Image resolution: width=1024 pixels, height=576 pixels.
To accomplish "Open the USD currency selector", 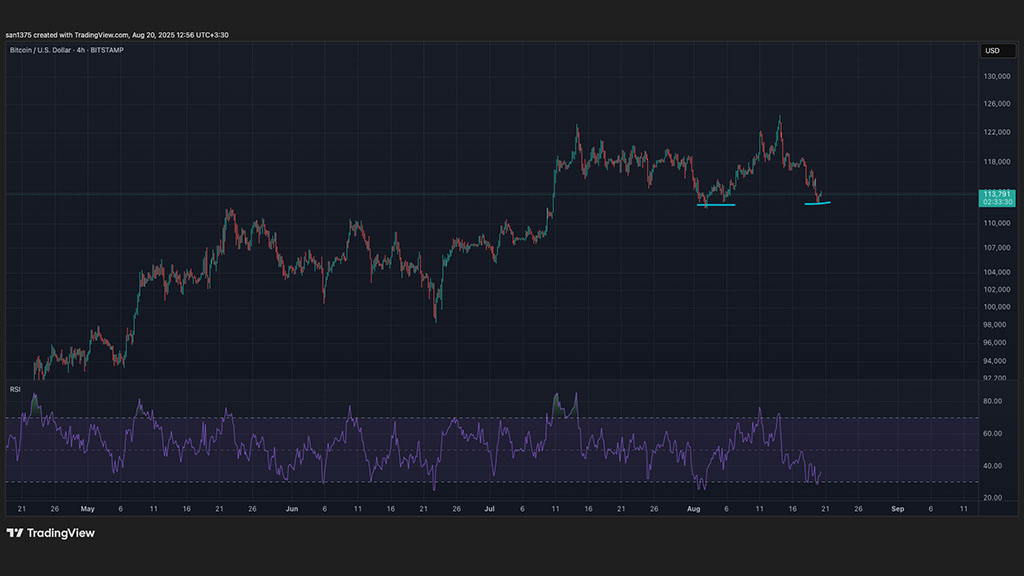I will pos(997,51).
